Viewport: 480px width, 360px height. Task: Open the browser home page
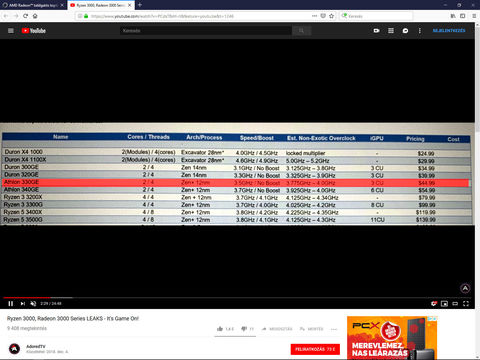click(x=35, y=16)
